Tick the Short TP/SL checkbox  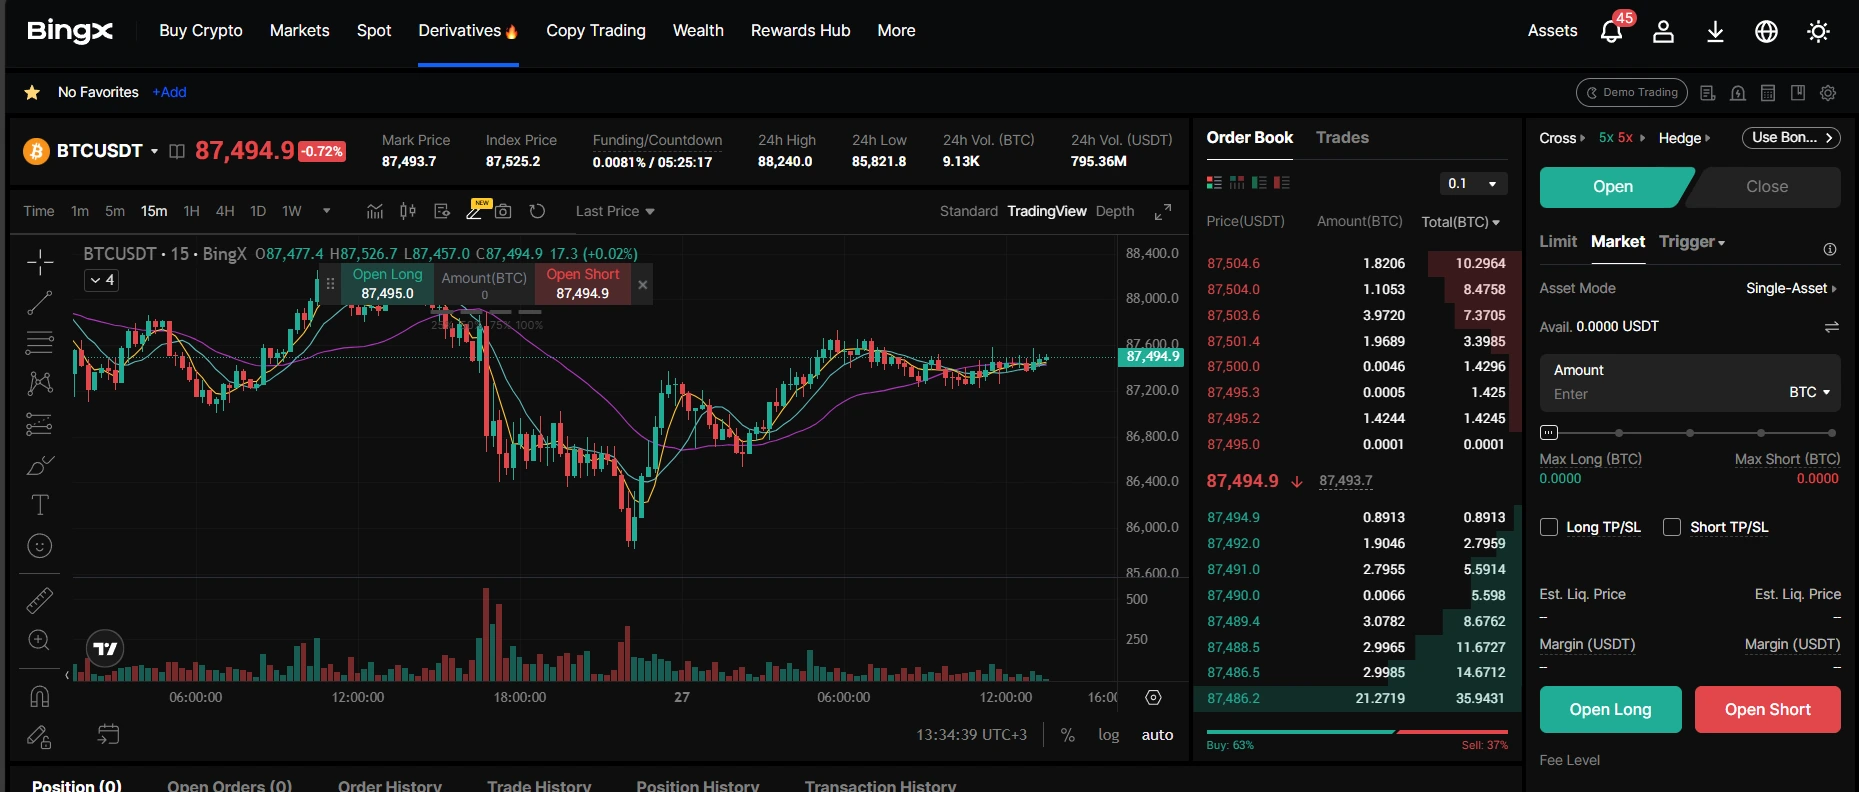tap(1672, 527)
